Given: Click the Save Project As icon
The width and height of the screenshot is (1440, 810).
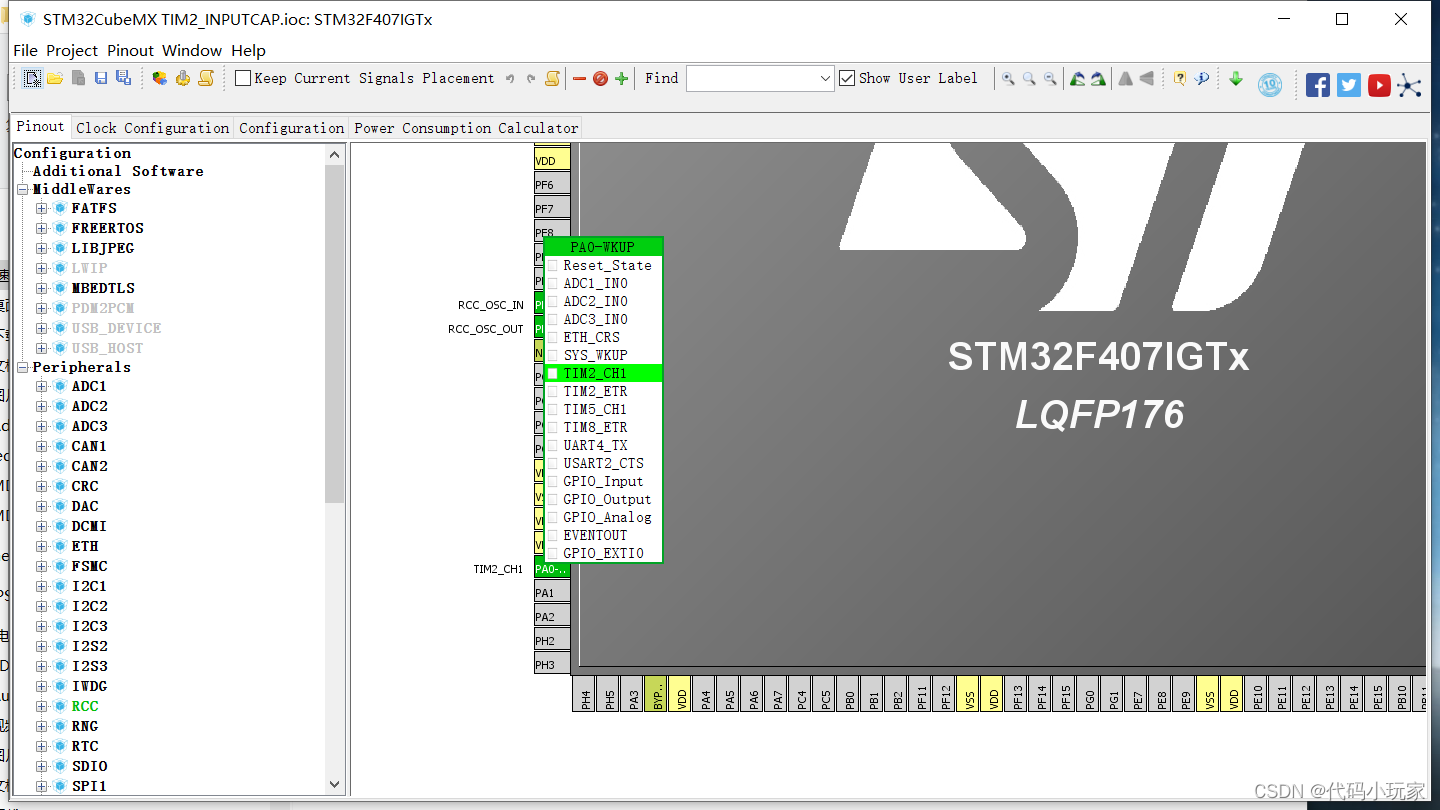Looking at the screenshot, I should 123,78.
